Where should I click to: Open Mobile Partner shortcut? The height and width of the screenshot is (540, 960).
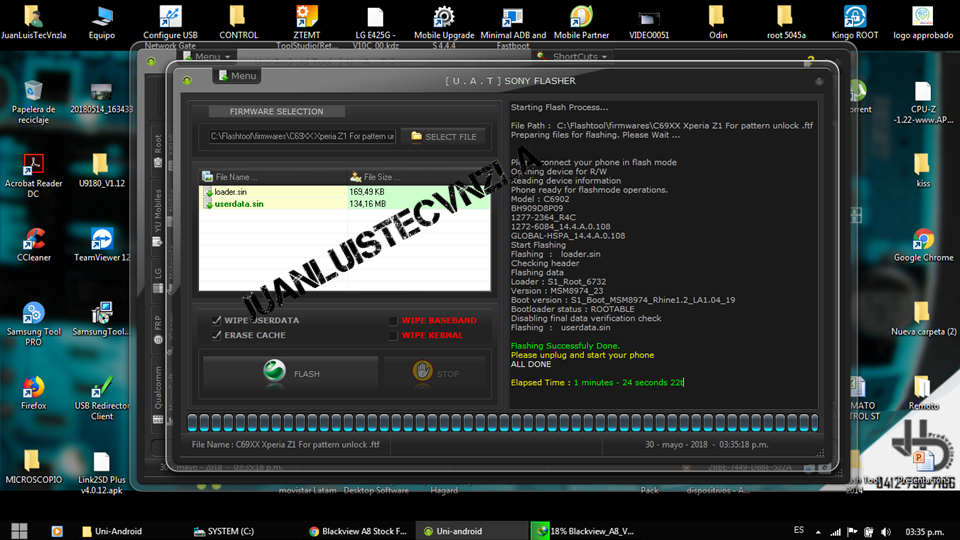(x=581, y=22)
